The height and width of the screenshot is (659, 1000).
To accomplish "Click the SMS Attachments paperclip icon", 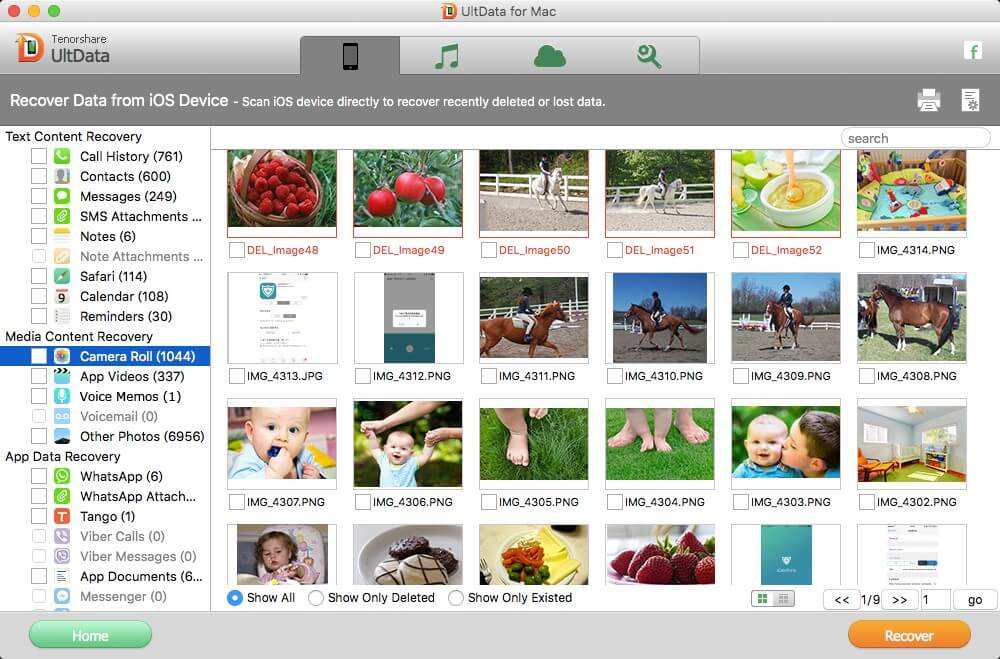I will pyautogui.click(x=62, y=216).
